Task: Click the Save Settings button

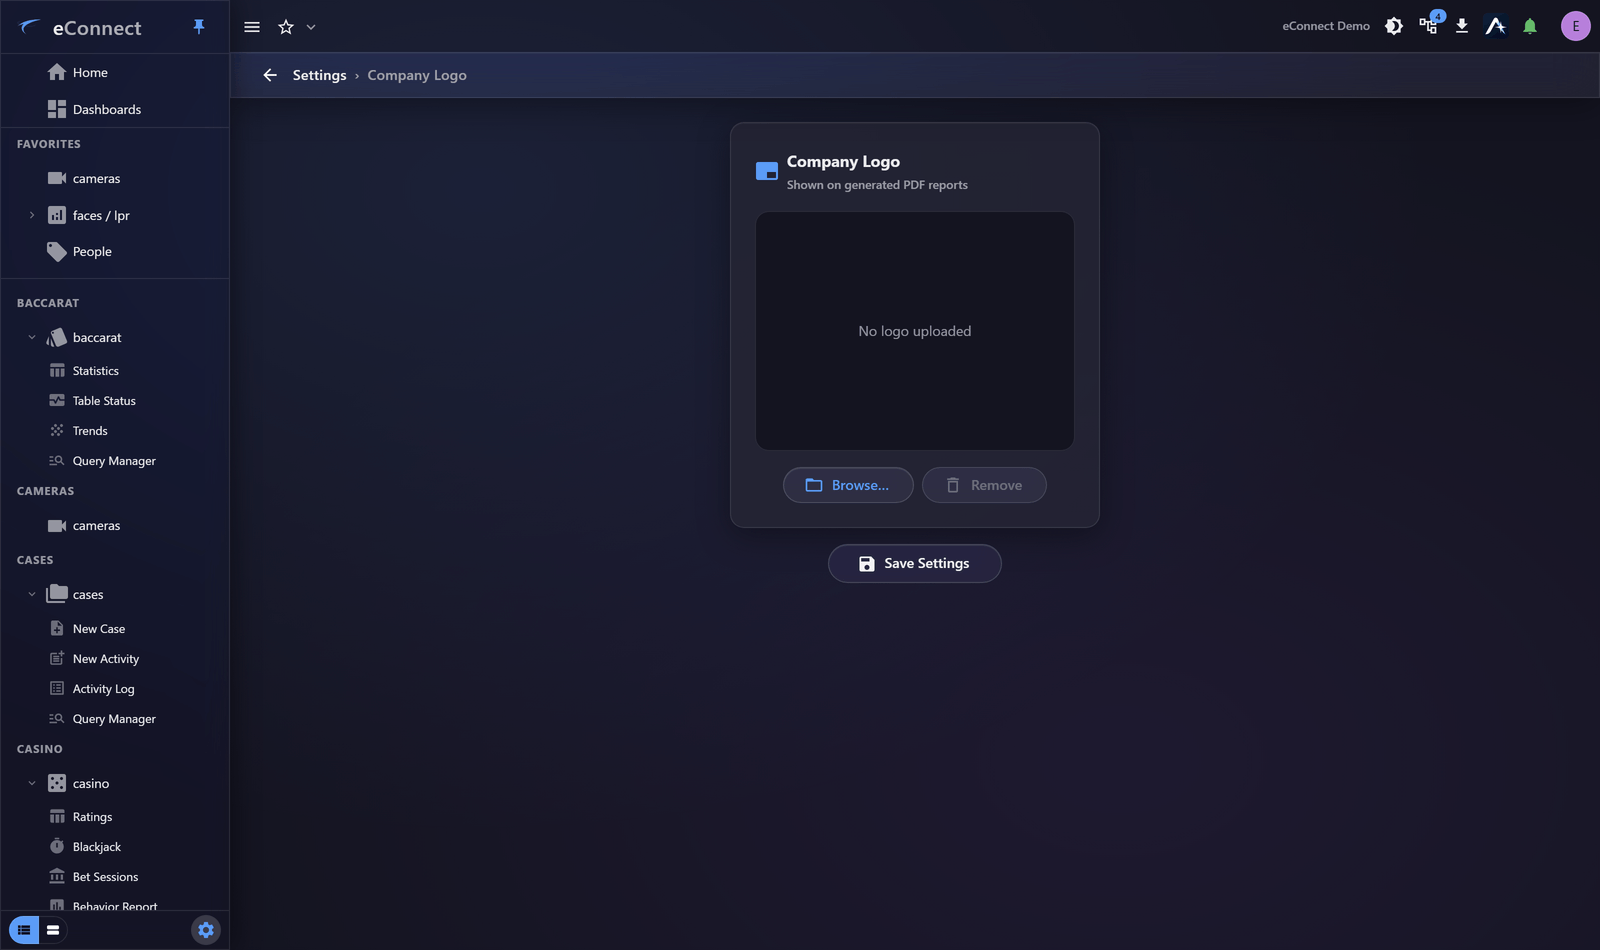Action: 915,563
